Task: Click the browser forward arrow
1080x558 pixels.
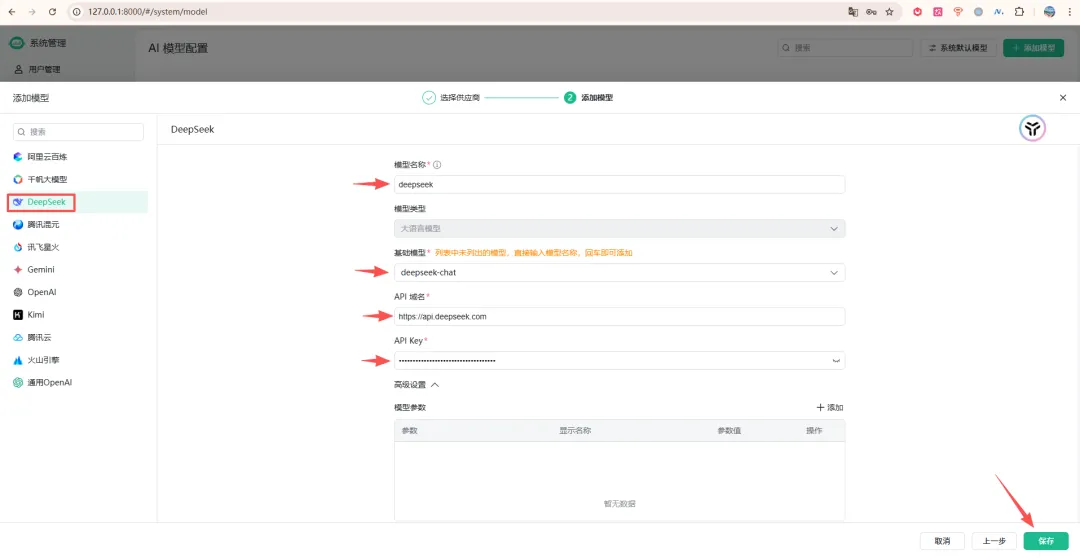Action: point(32,12)
